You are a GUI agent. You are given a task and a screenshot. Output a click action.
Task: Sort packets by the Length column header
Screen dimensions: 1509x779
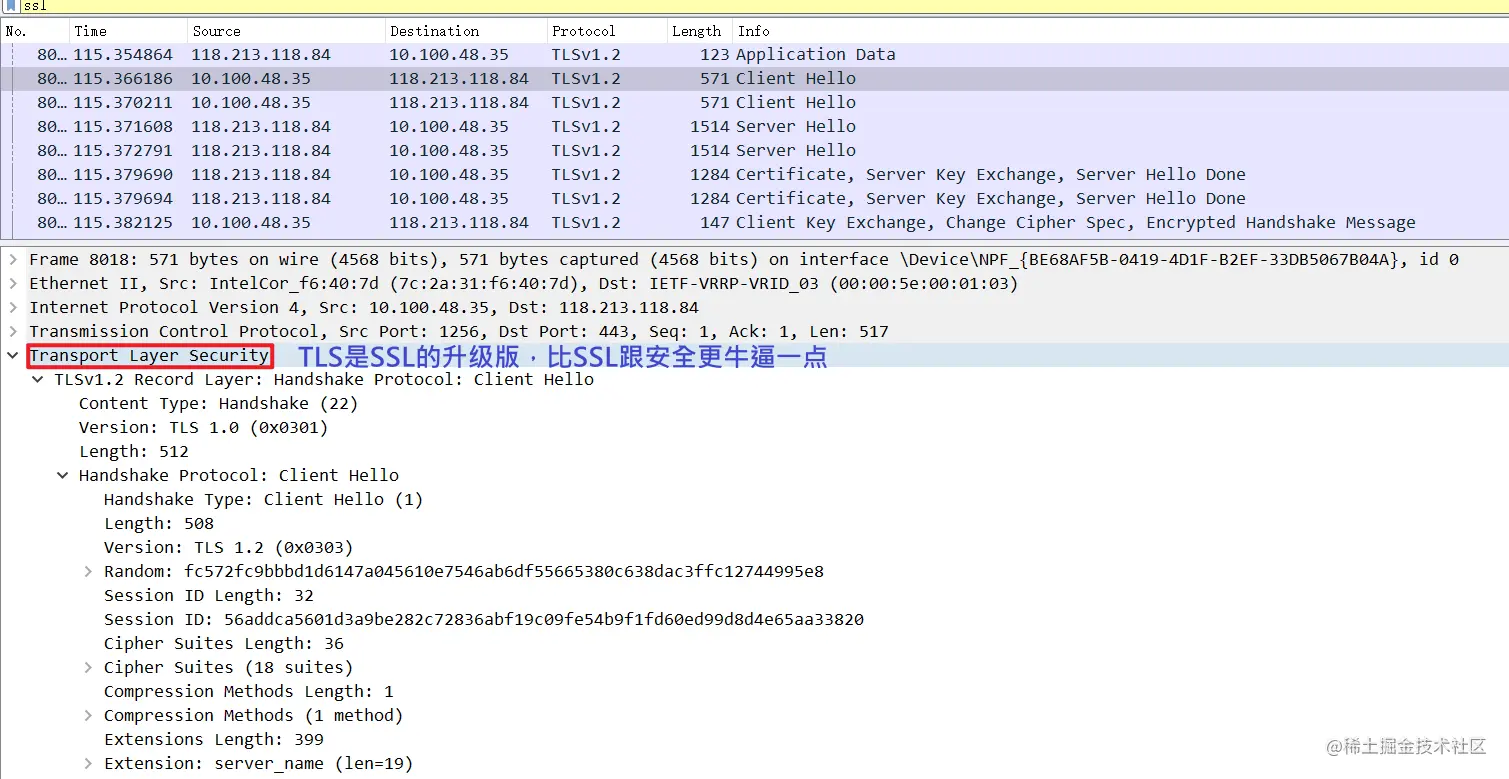[x=700, y=31]
